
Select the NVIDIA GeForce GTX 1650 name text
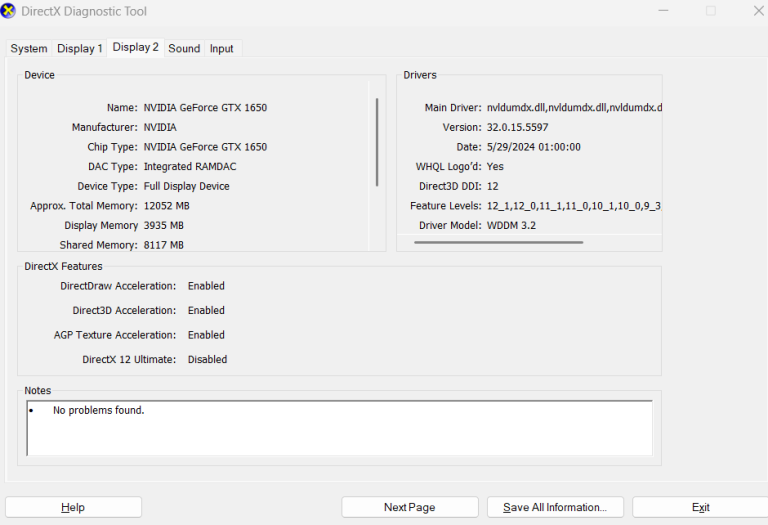pos(205,108)
